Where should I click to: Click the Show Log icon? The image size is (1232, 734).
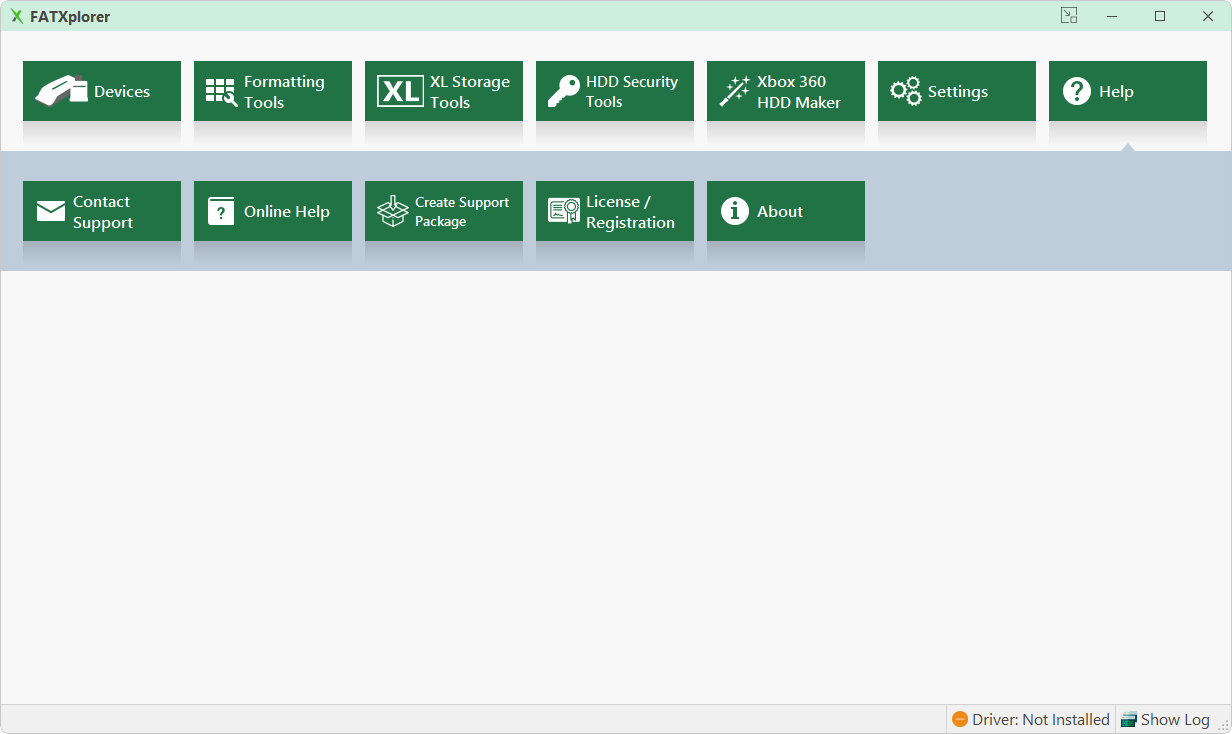(1129, 719)
